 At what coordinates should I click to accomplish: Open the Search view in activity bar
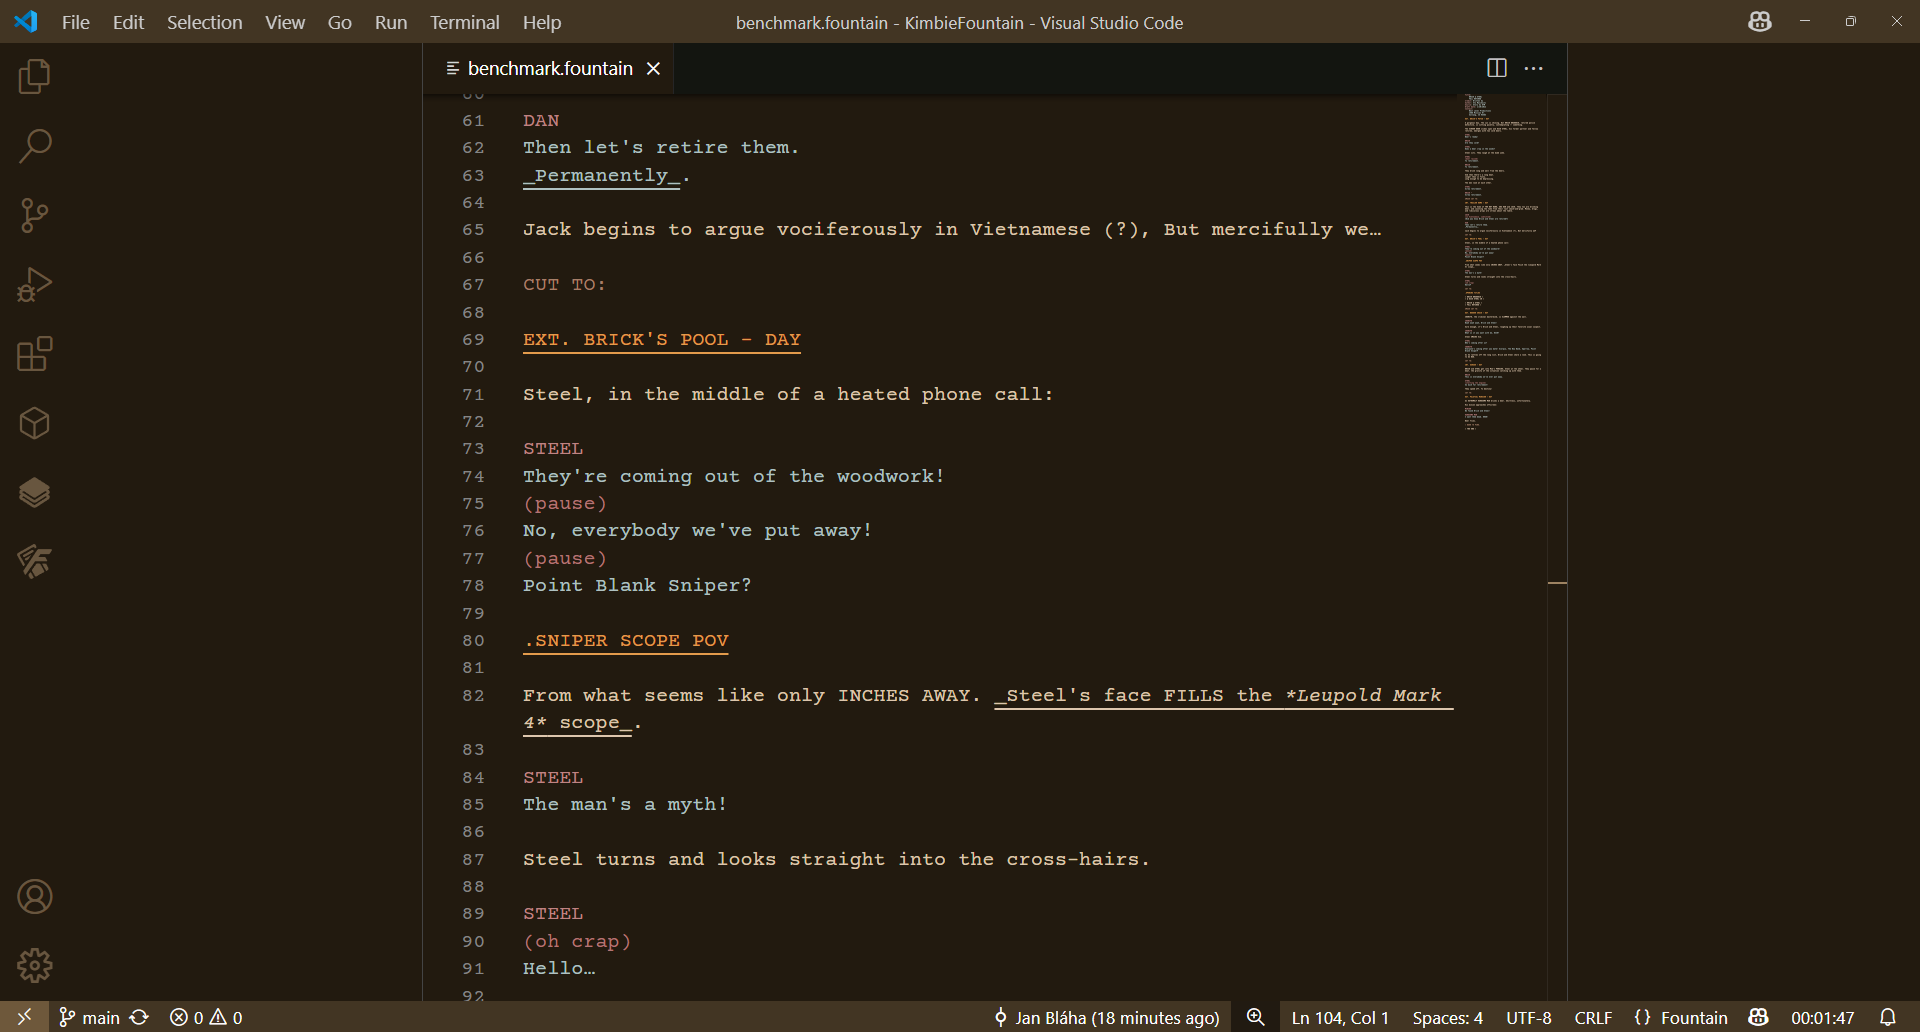click(35, 146)
